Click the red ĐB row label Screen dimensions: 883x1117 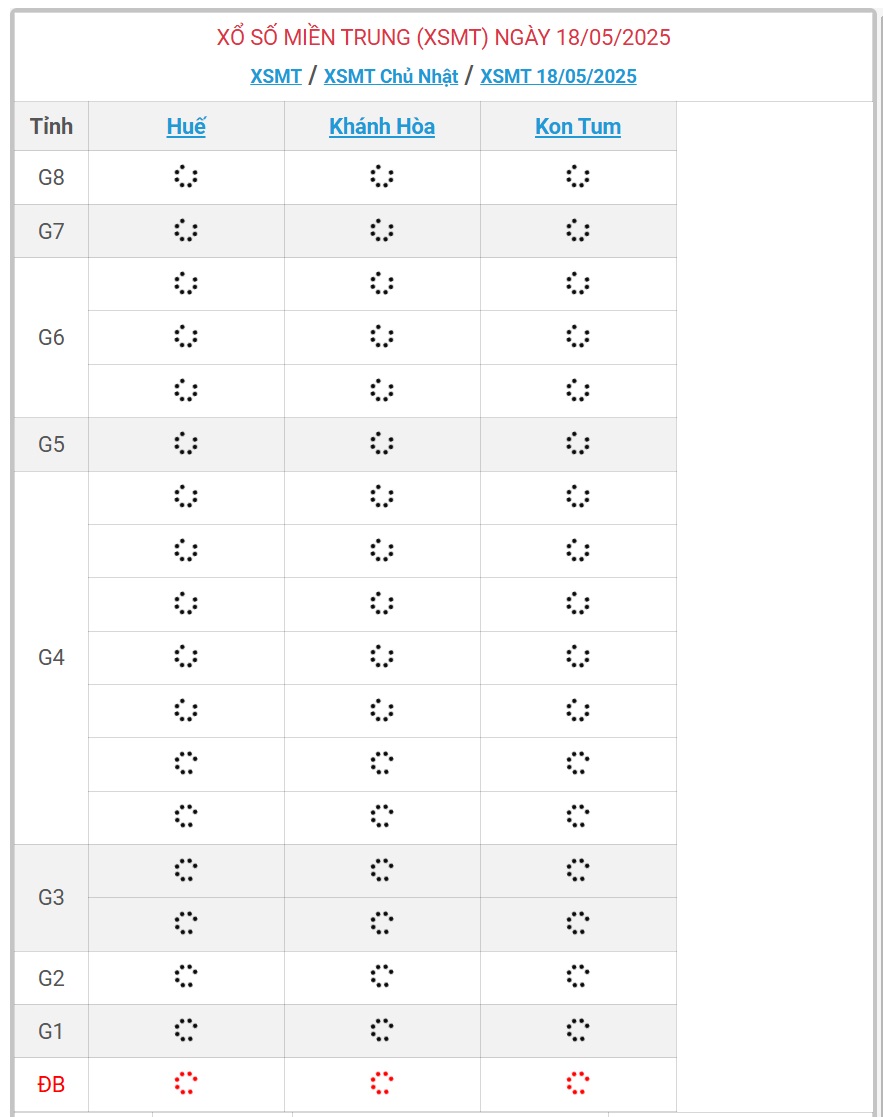[51, 1084]
